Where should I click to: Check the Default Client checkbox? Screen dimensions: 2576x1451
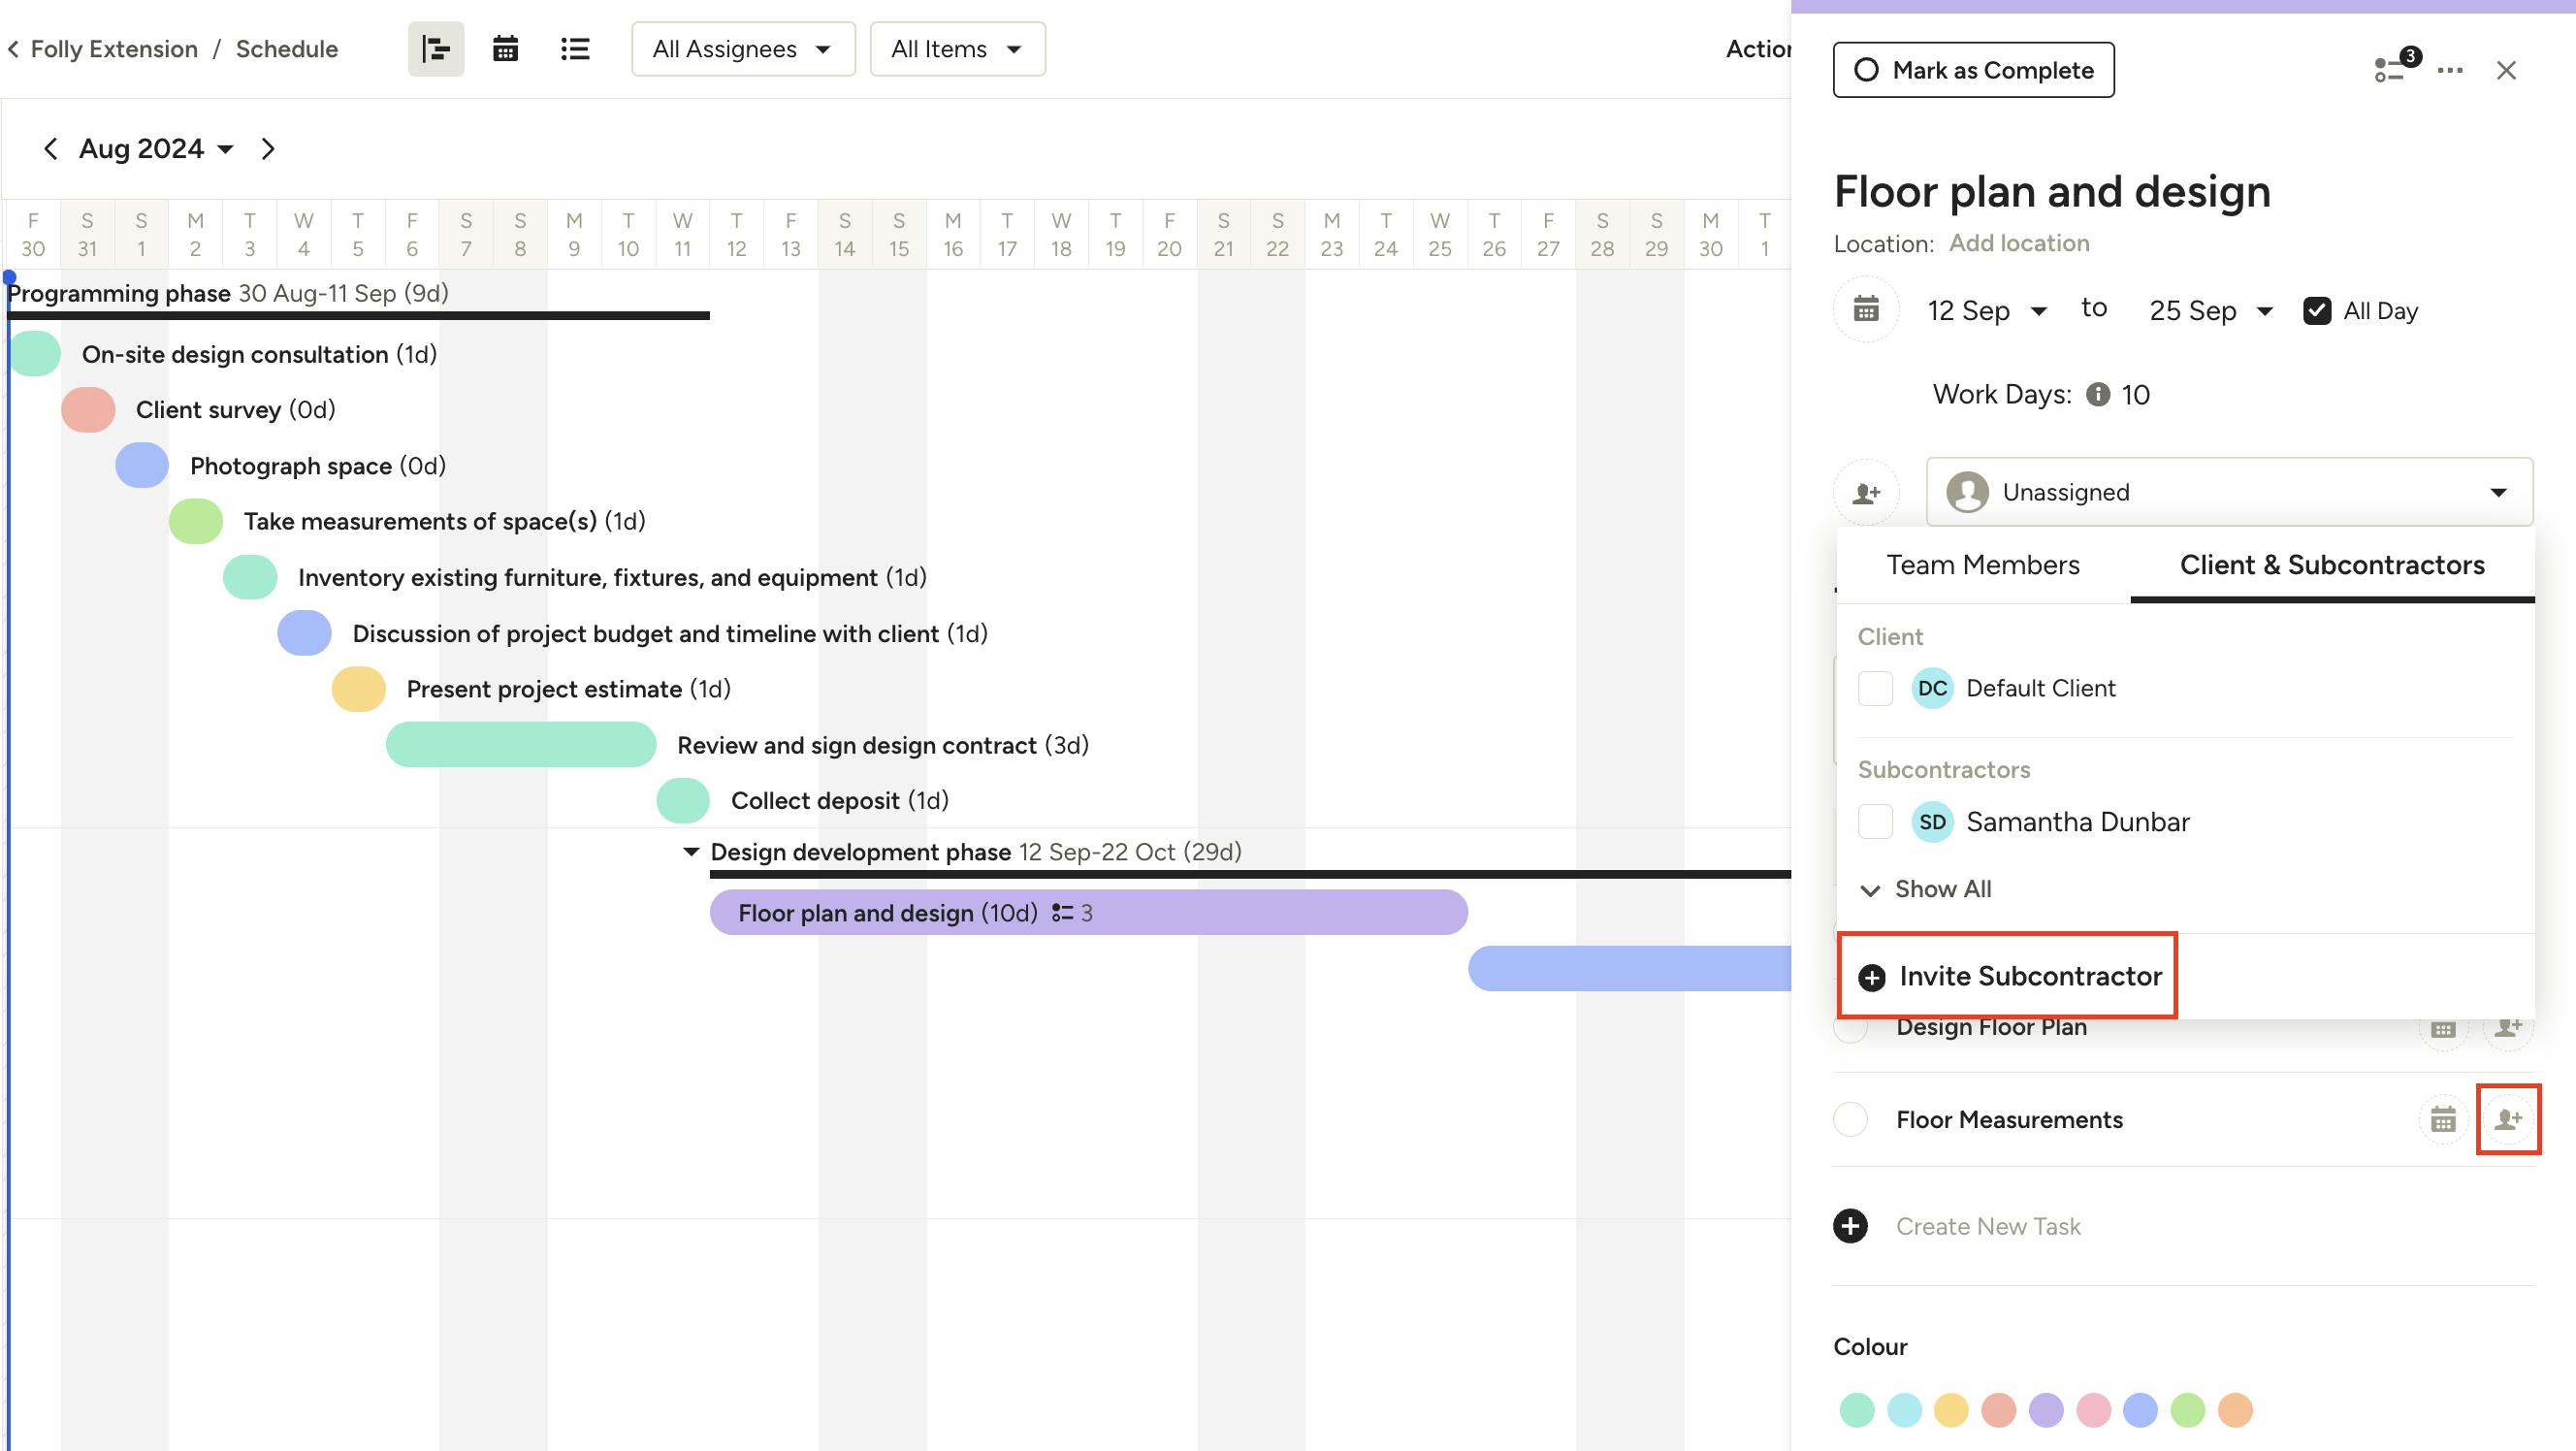(1875, 688)
